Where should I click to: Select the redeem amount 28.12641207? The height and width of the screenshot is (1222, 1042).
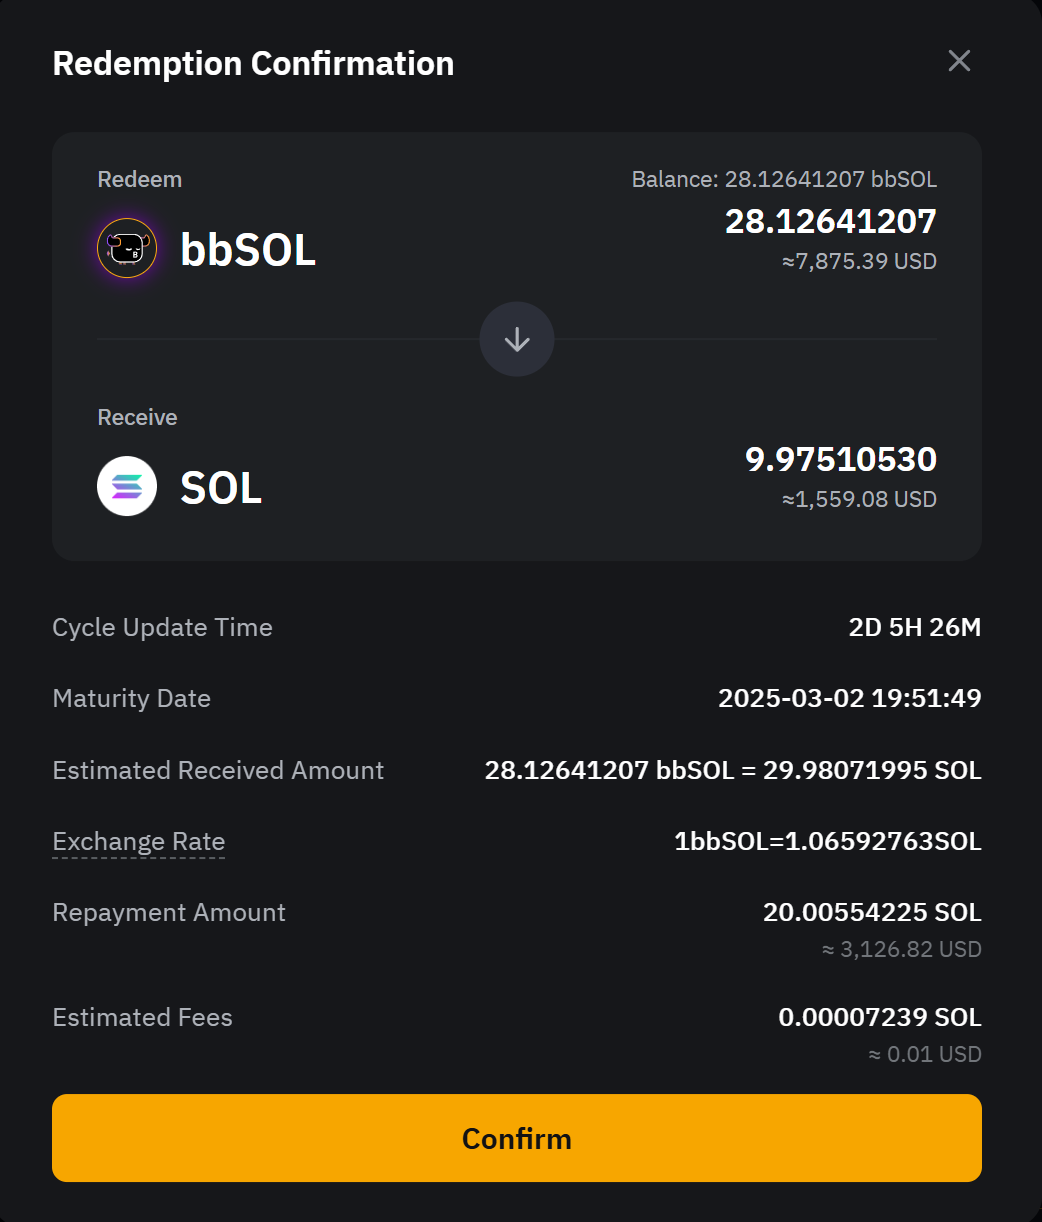[830, 221]
